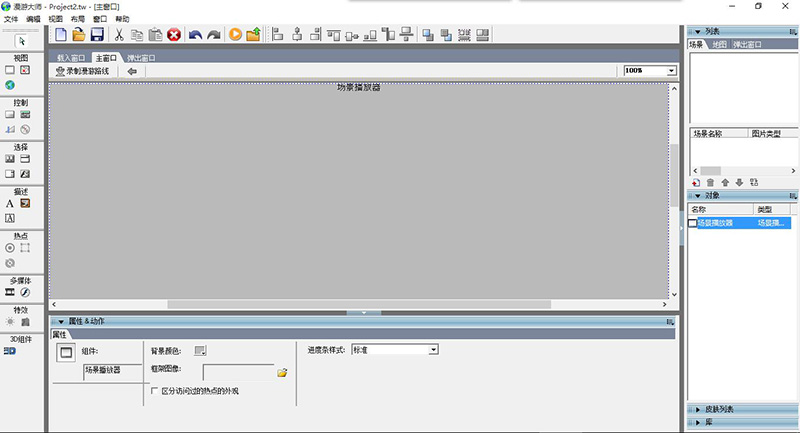This screenshot has height=433, width=800.
Task: Browse for 框架图像 file folder icon
Action: click(282, 373)
